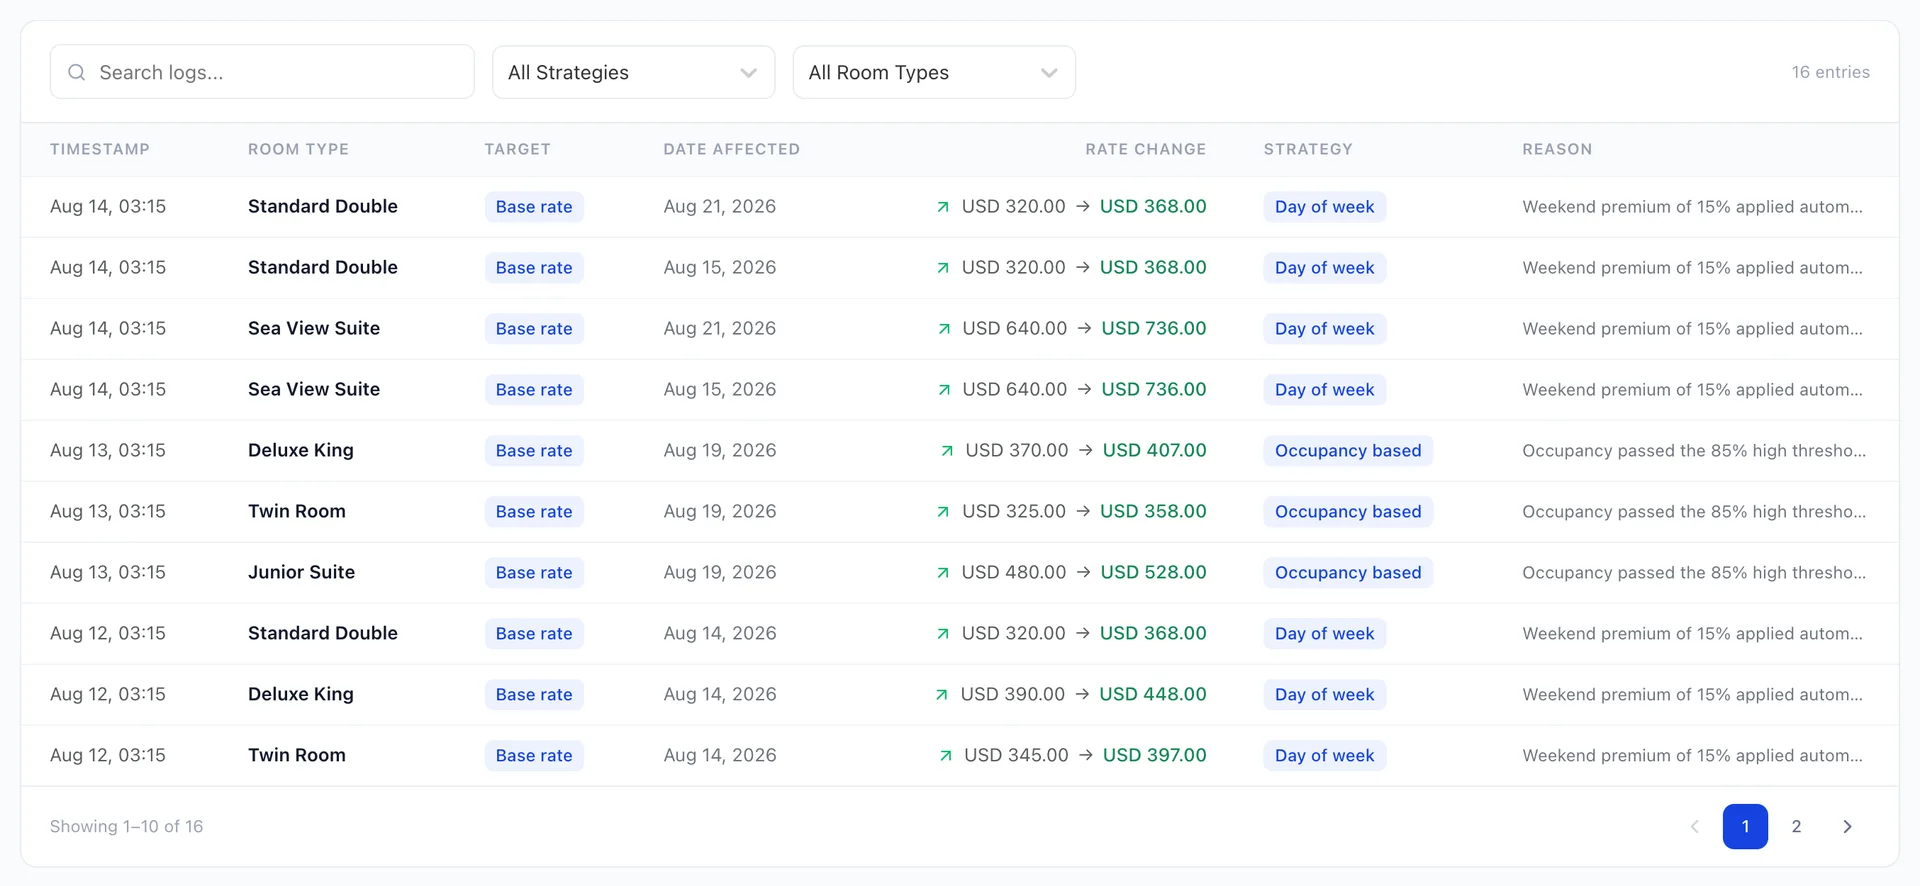
Task: Select the Twin Room cell dated Aug 12
Action: pyautogui.click(x=297, y=755)
